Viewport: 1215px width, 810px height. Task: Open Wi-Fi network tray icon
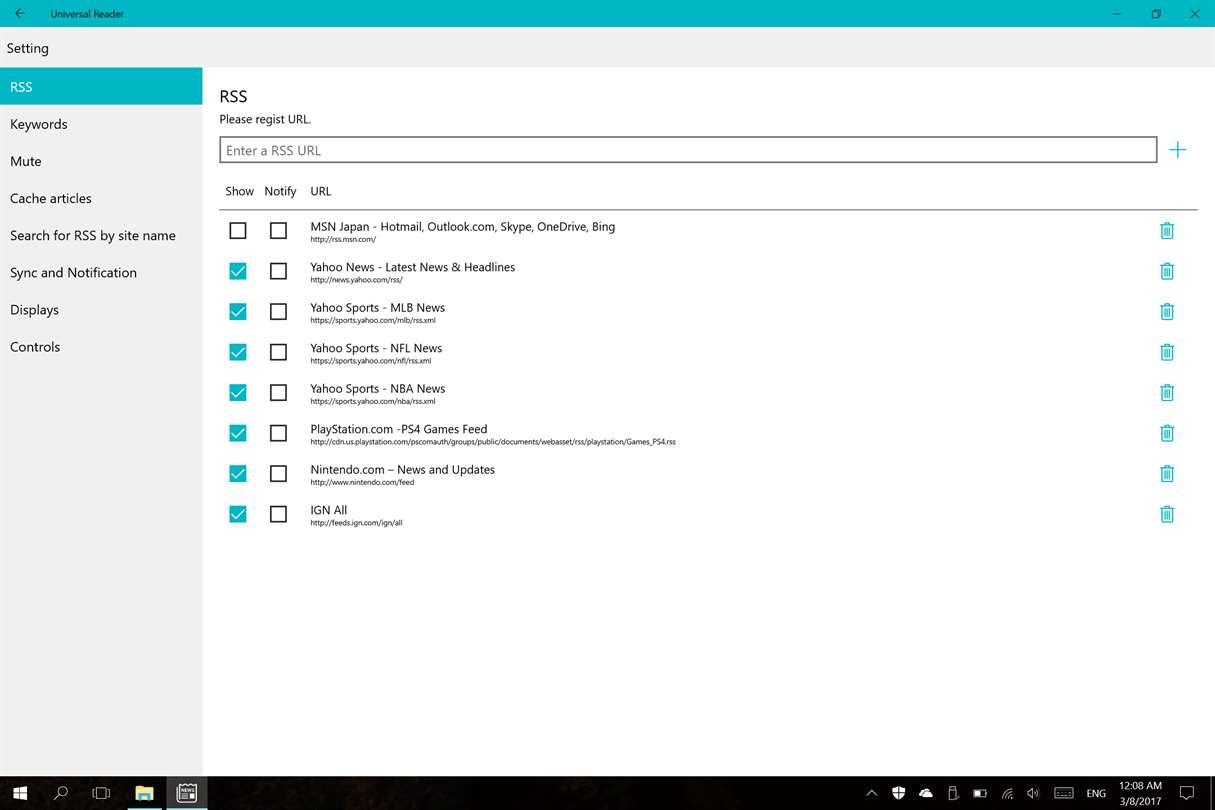pyautogui.click(x=1007, y=793)
